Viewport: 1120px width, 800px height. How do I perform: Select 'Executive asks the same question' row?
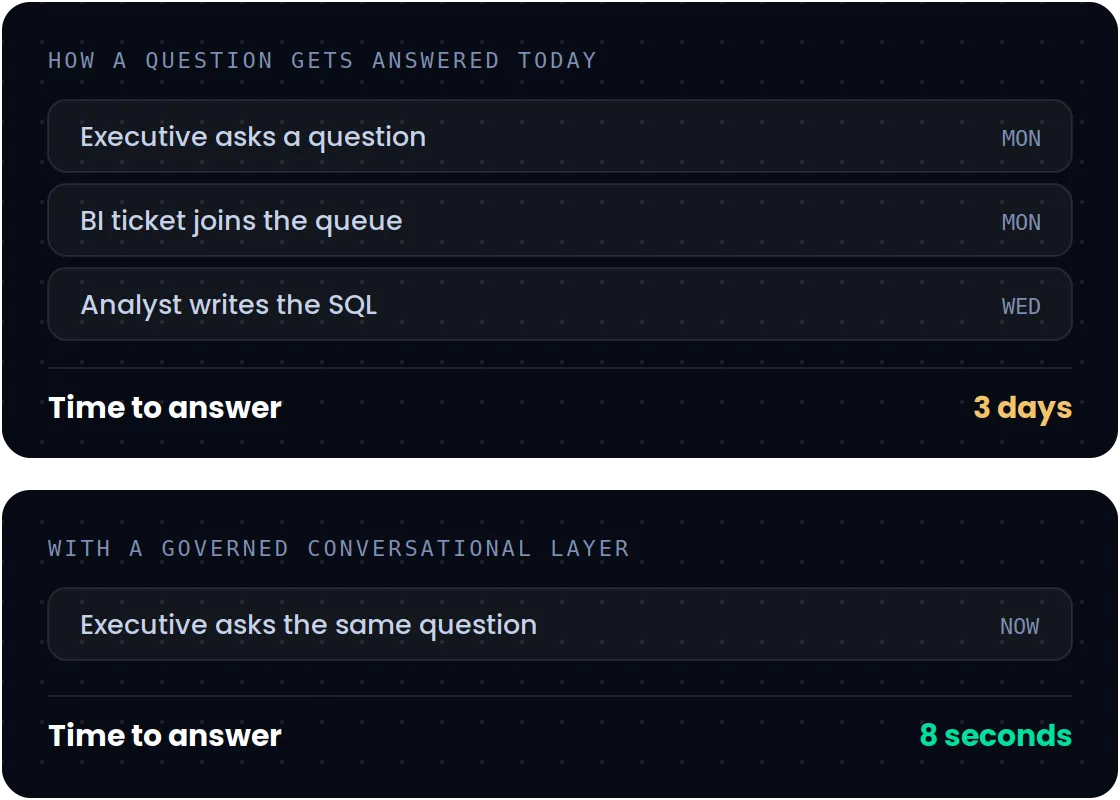tap(559, 625)
